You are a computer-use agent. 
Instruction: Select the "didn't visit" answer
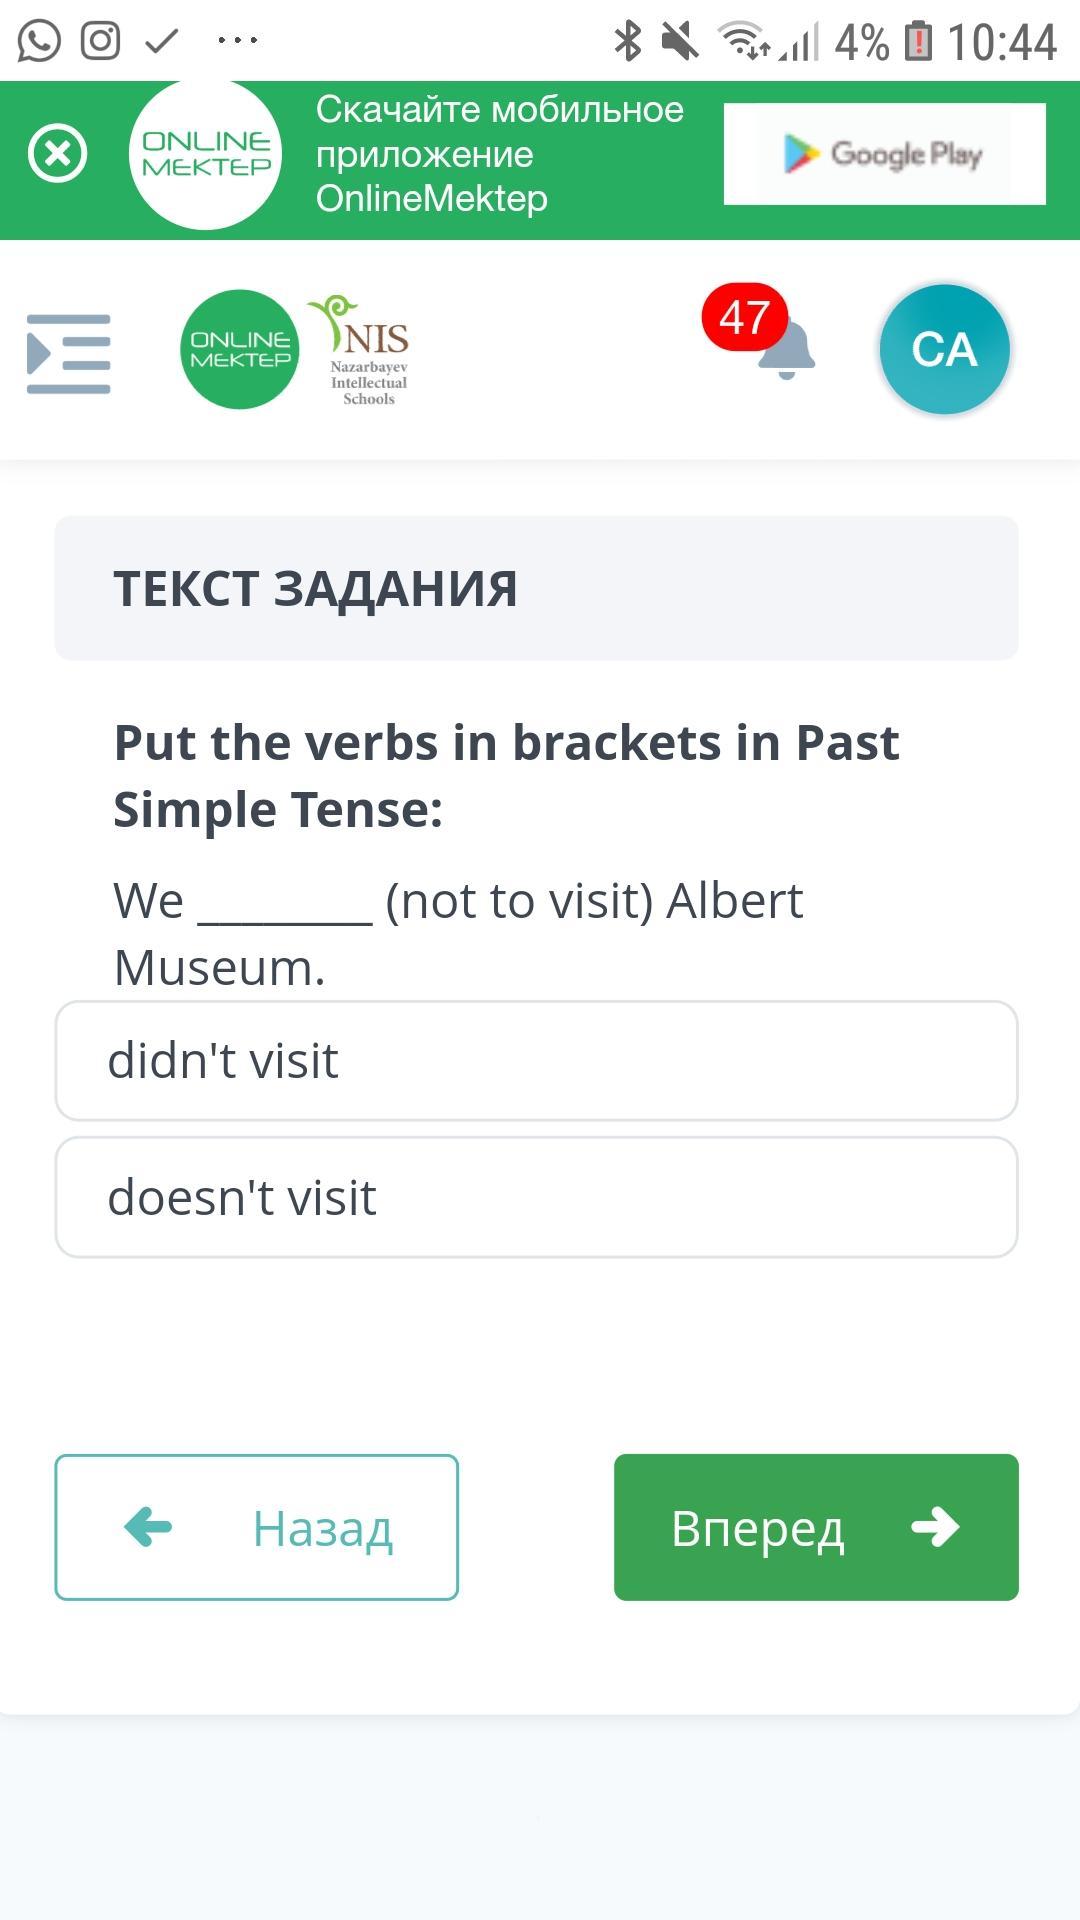click(x=536, y=1061)
